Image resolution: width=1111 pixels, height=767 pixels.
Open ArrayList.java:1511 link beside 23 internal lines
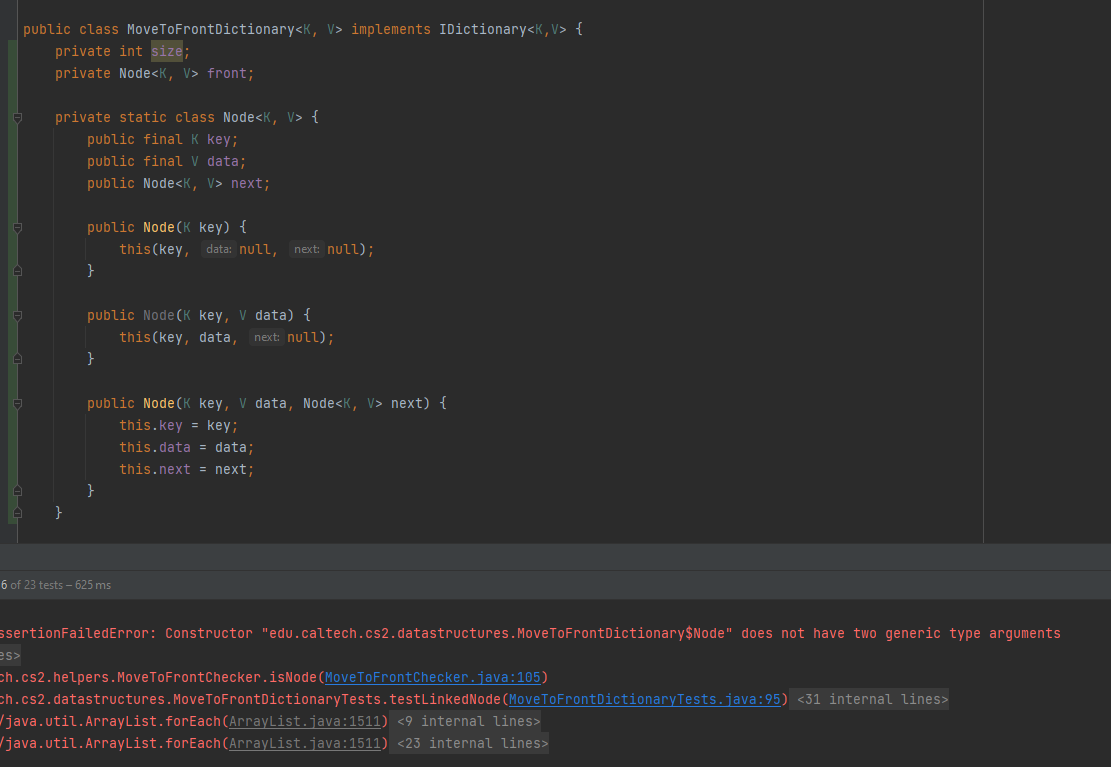point(306,744)
